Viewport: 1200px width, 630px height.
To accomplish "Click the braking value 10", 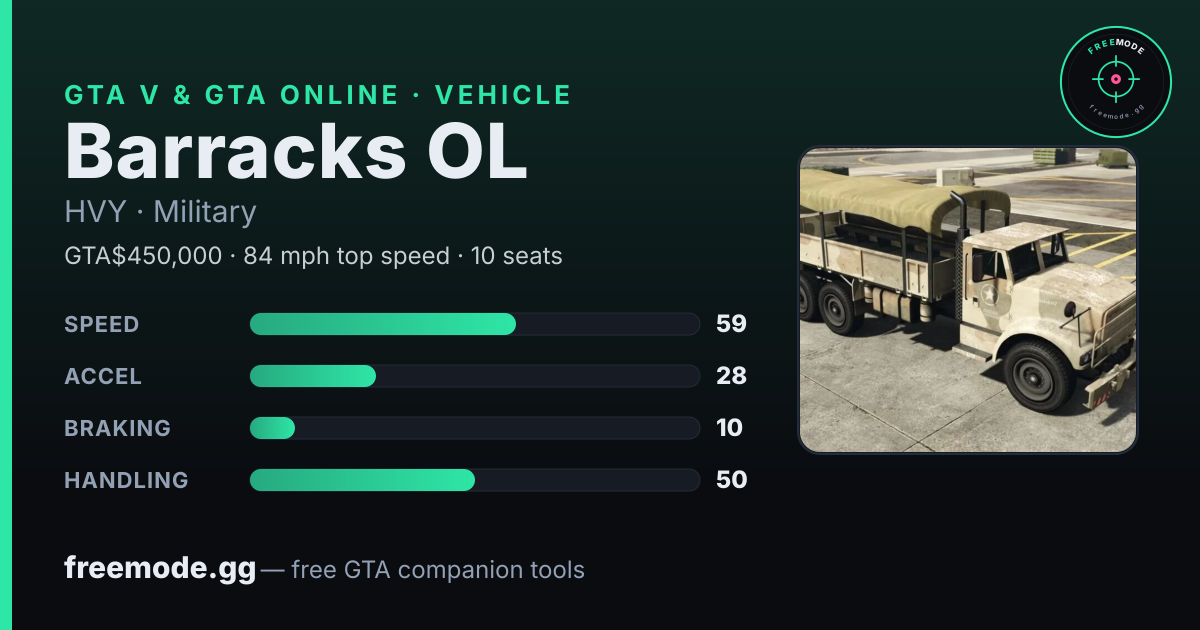I will 729,428.
